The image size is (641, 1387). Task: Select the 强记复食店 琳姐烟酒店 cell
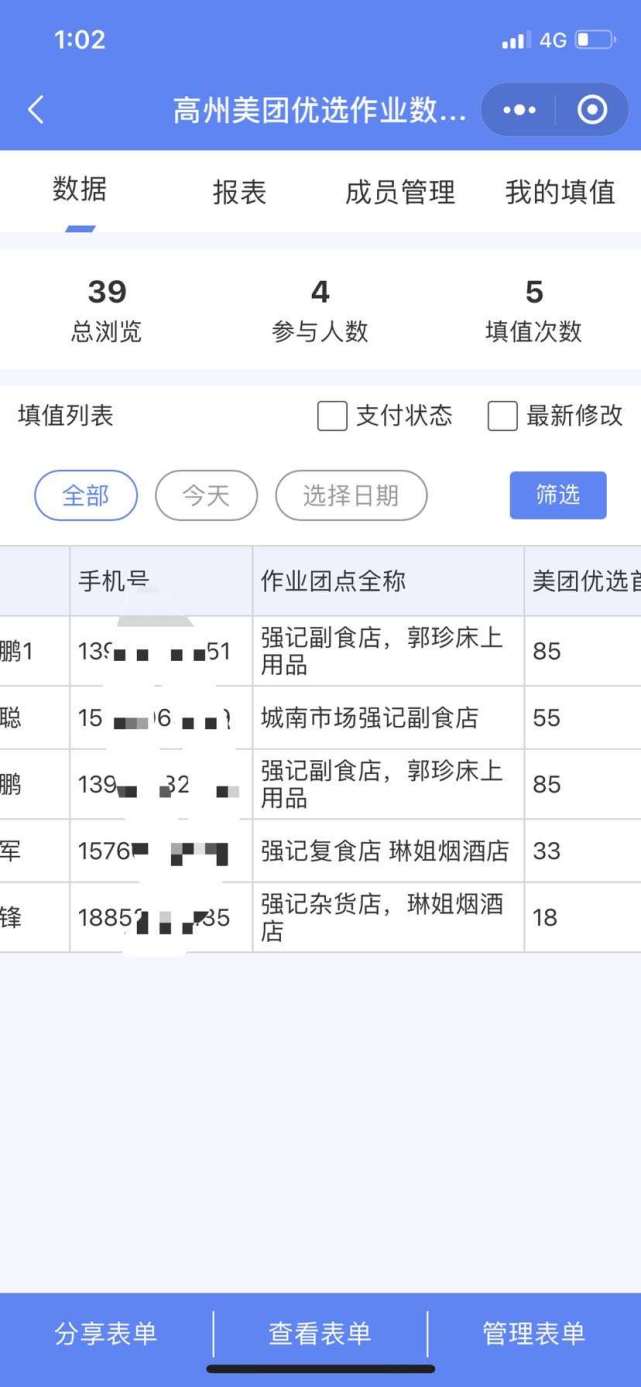tap(388, 851)
